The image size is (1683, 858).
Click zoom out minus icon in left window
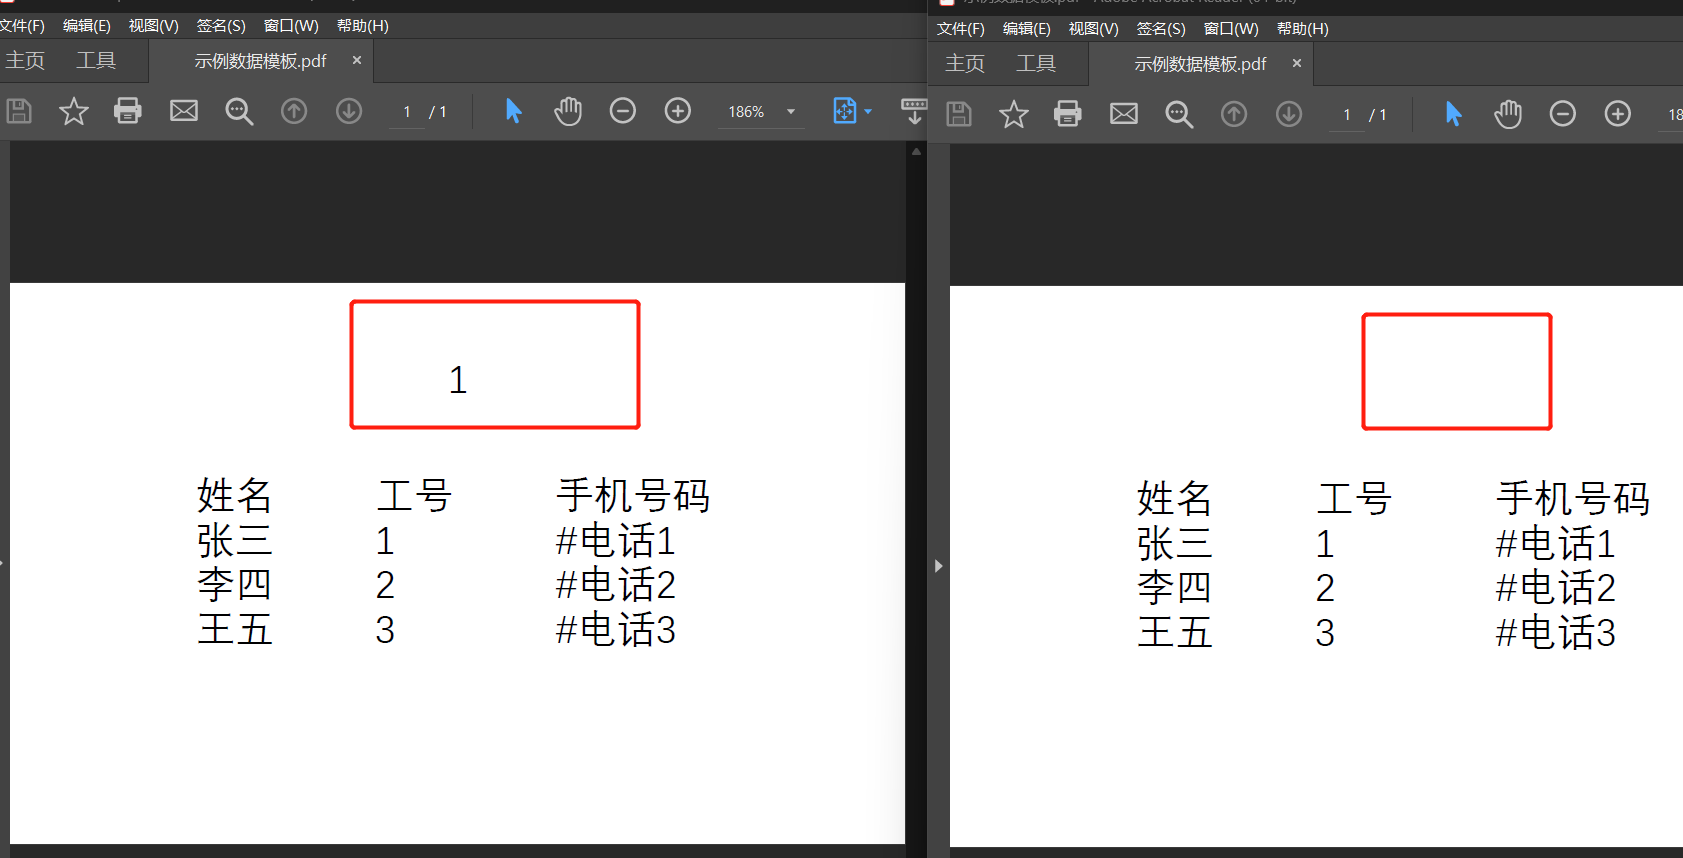point(622,111)
